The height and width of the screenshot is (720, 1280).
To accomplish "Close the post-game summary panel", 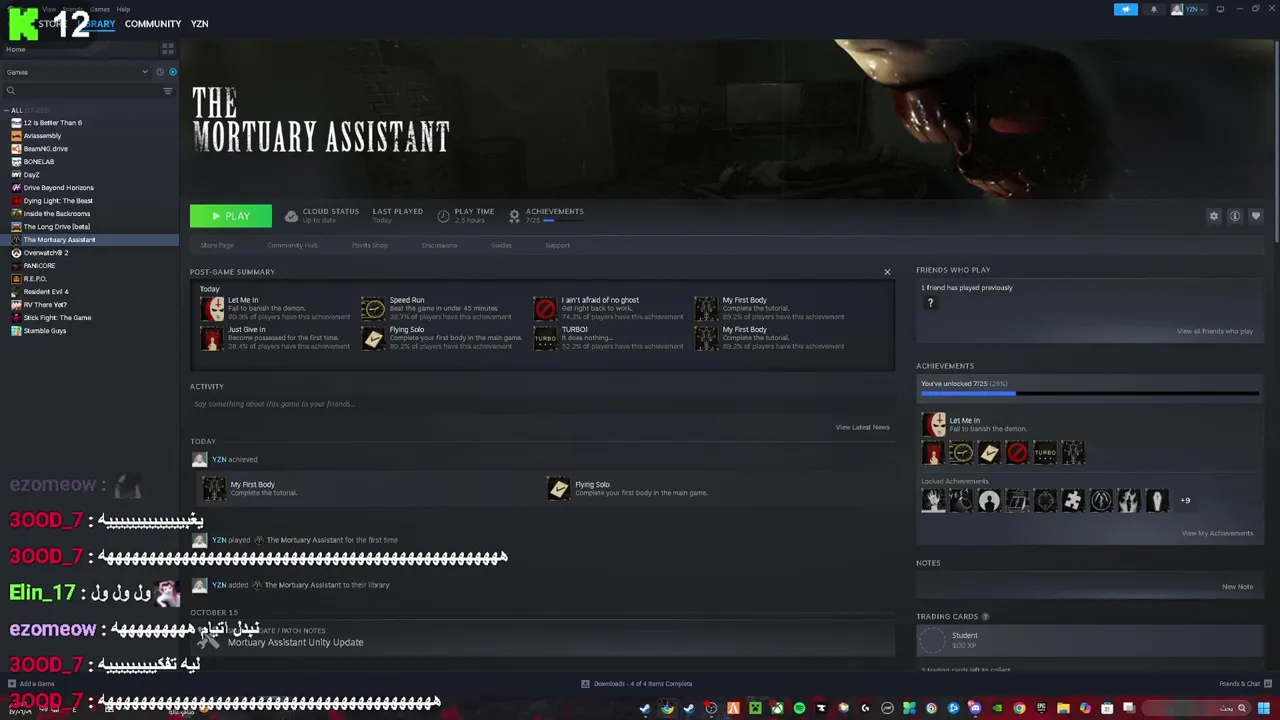I will [x=887, y=272].
